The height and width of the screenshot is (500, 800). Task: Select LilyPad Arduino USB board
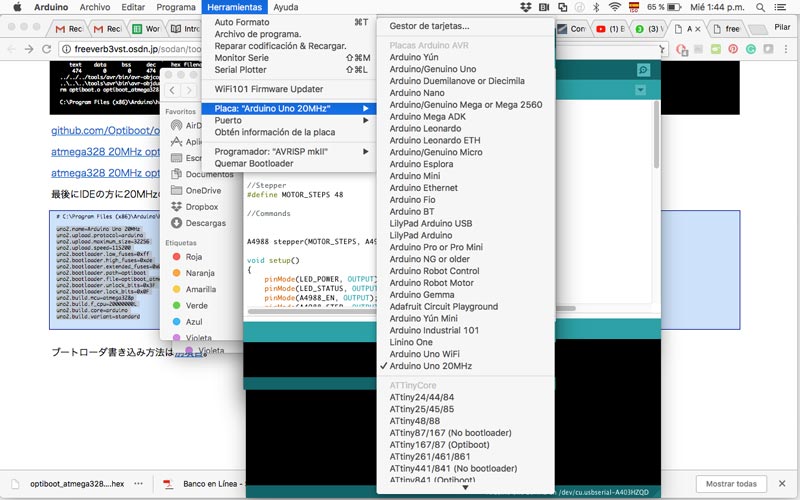(x=431, y=223)
